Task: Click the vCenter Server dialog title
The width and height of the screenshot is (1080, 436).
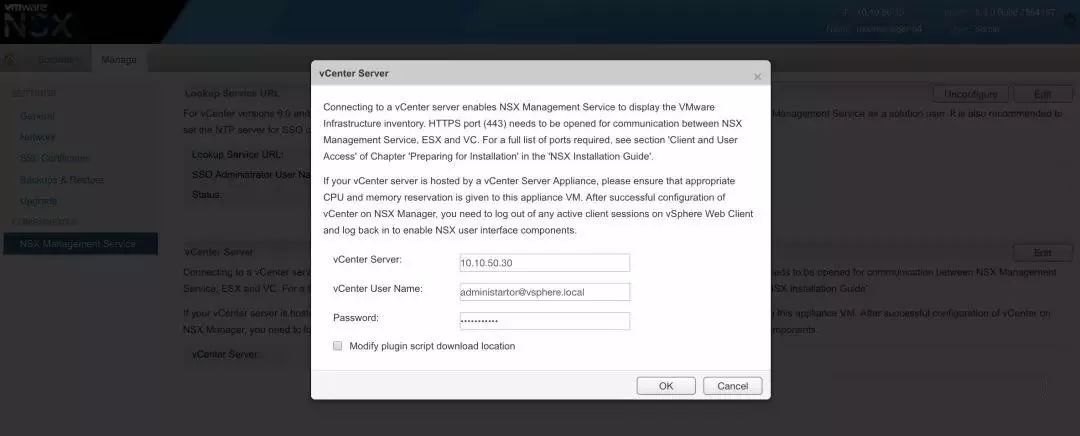Action: coord(353,73)
